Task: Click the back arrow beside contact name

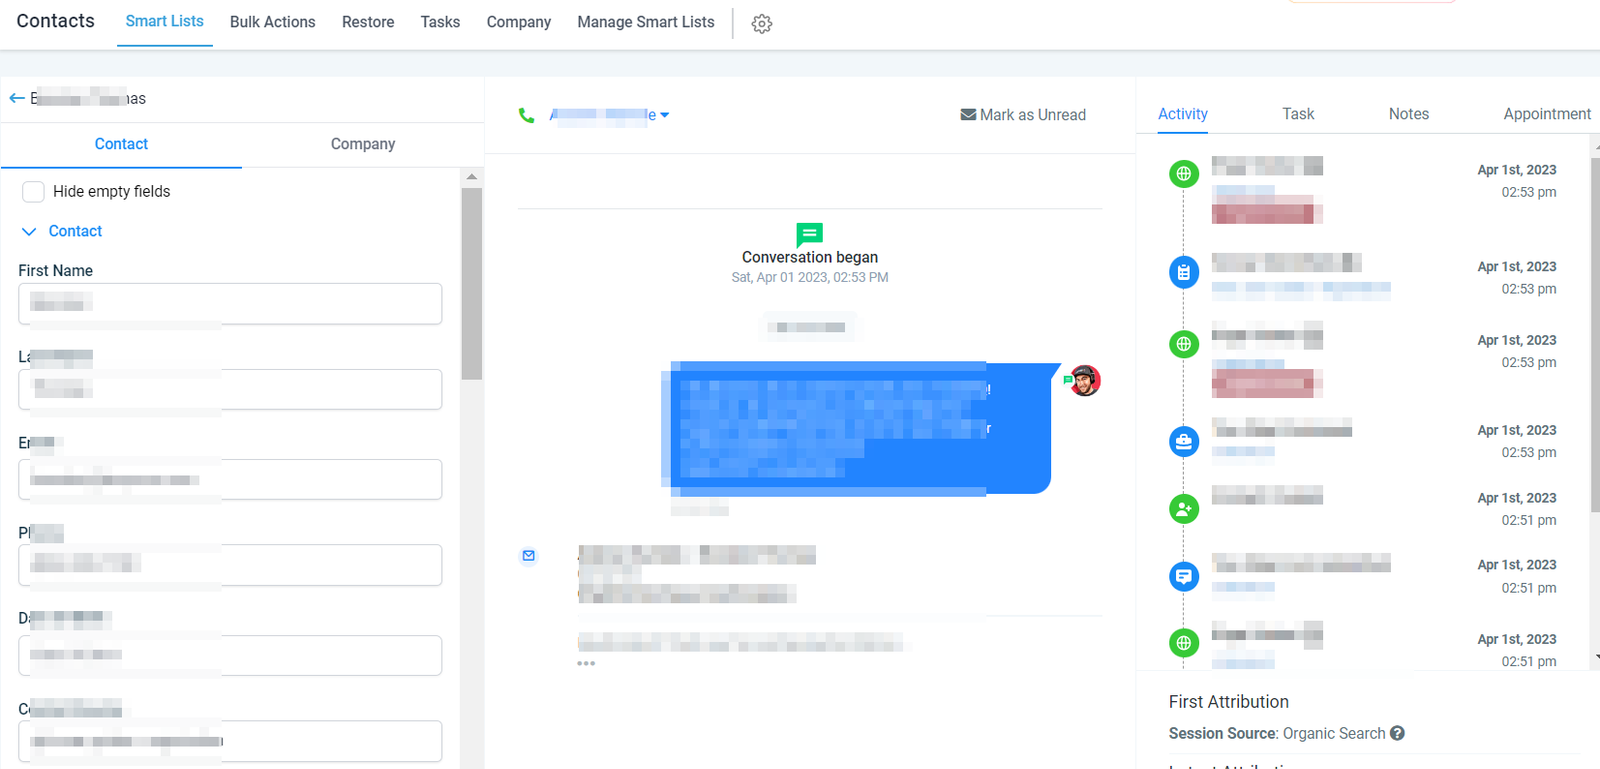Action: (x=17, y=98)
